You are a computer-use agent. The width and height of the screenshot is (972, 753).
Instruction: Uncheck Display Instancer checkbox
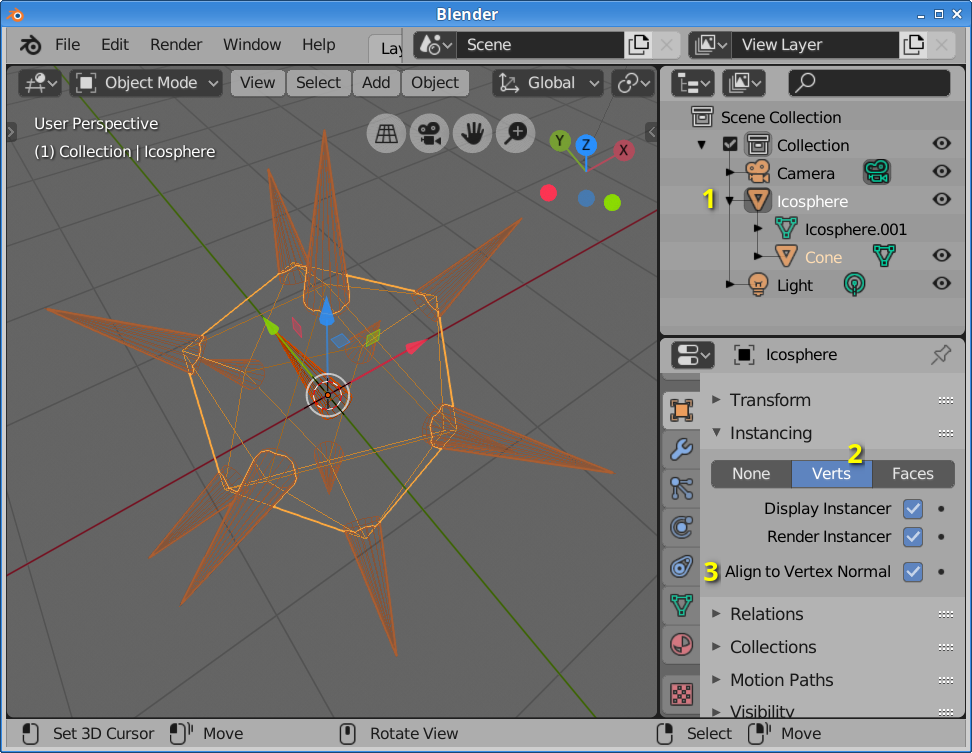pos(912,509)
